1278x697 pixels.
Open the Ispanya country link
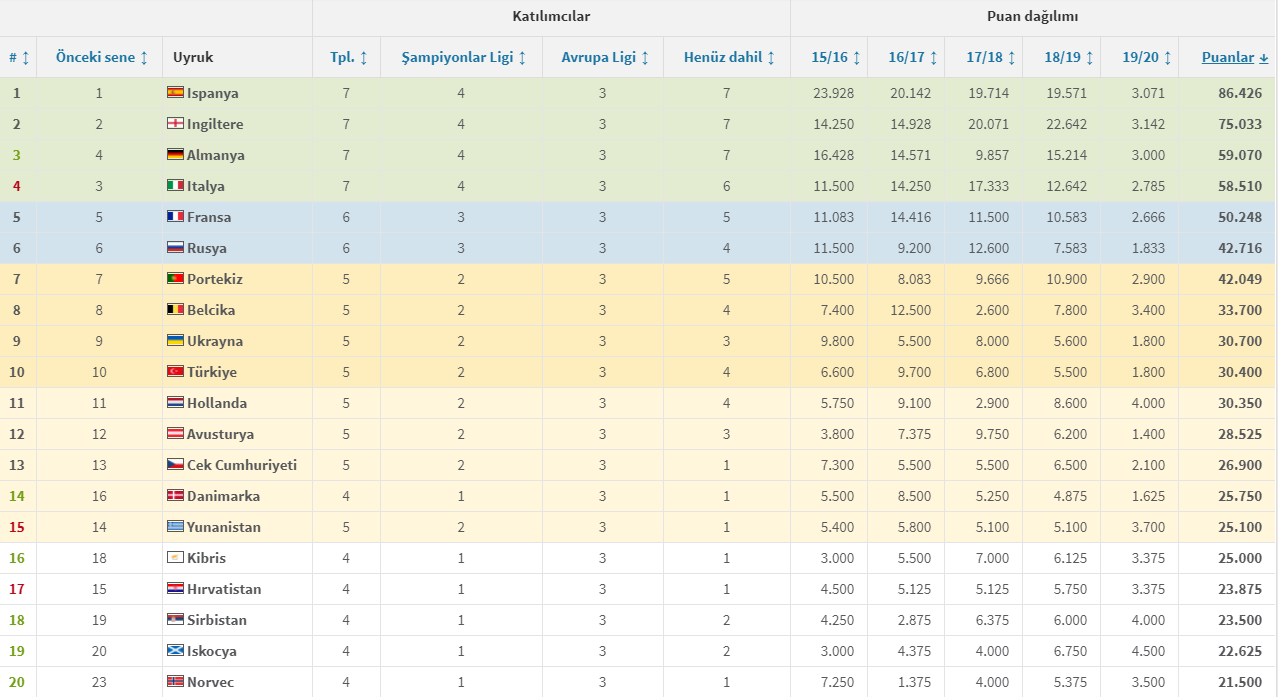(212, 93)
